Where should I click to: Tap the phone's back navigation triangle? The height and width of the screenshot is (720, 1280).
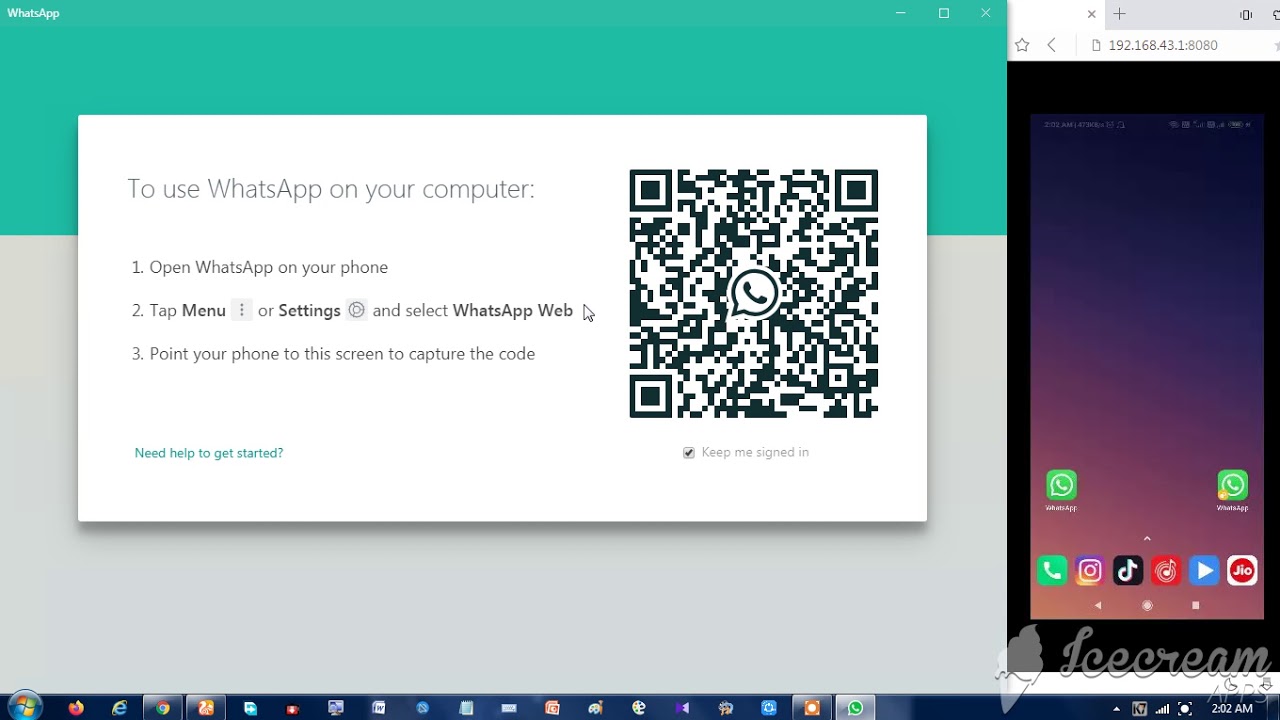point(1098,605)
